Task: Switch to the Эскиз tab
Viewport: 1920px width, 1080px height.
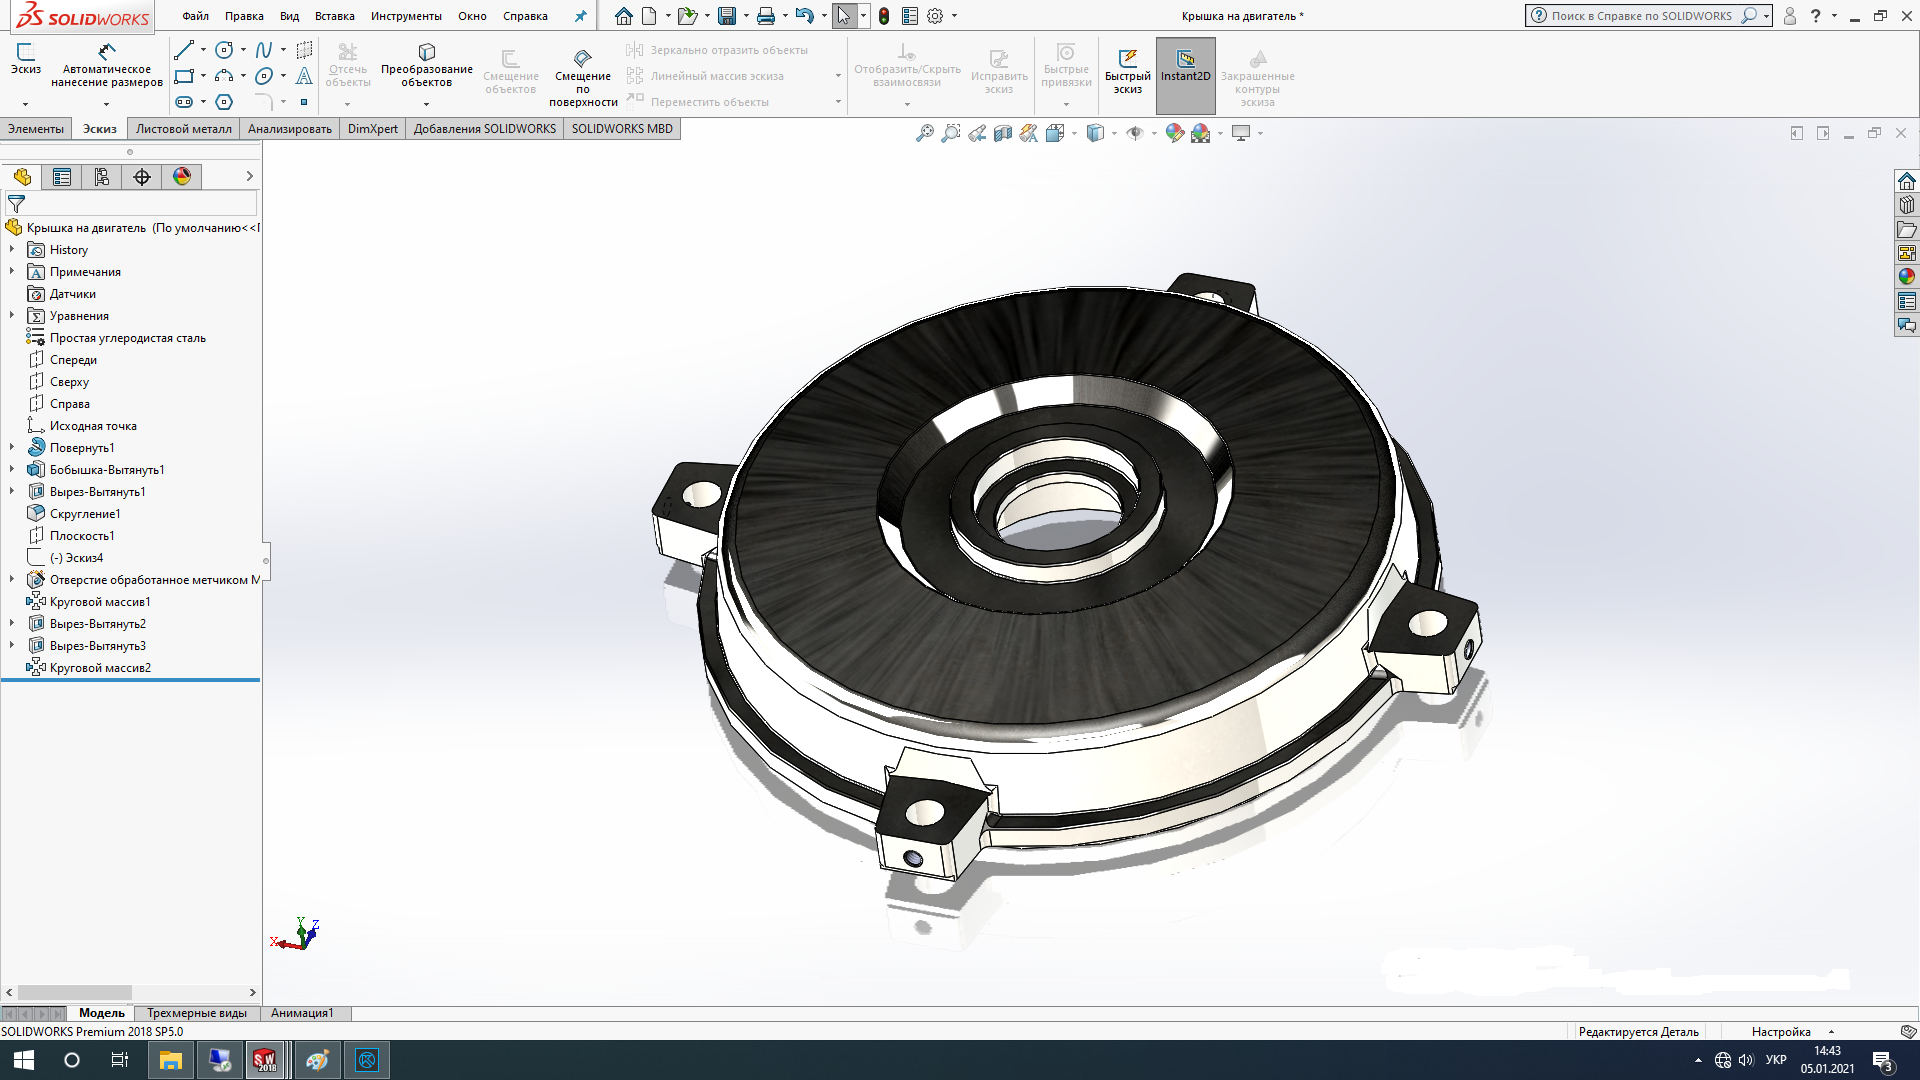Action: coord(98,128)
